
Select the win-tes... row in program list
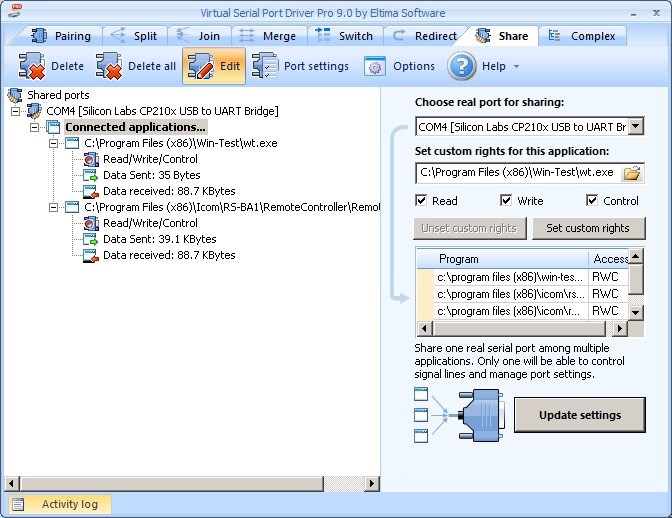pyautogui.click(x=522, y=277)
